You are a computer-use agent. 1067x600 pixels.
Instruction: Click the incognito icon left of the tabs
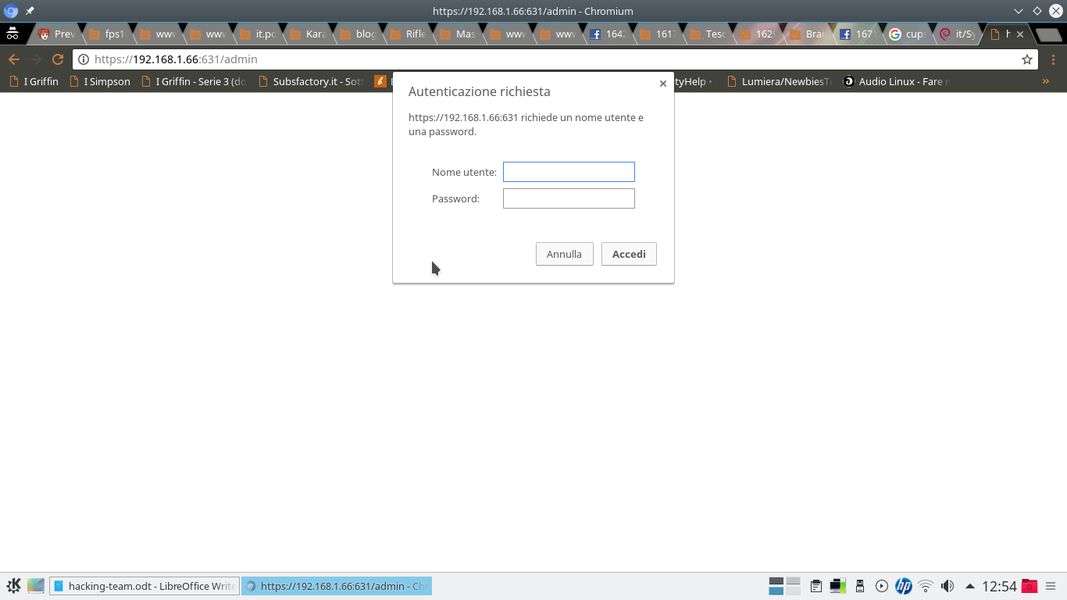12,34
